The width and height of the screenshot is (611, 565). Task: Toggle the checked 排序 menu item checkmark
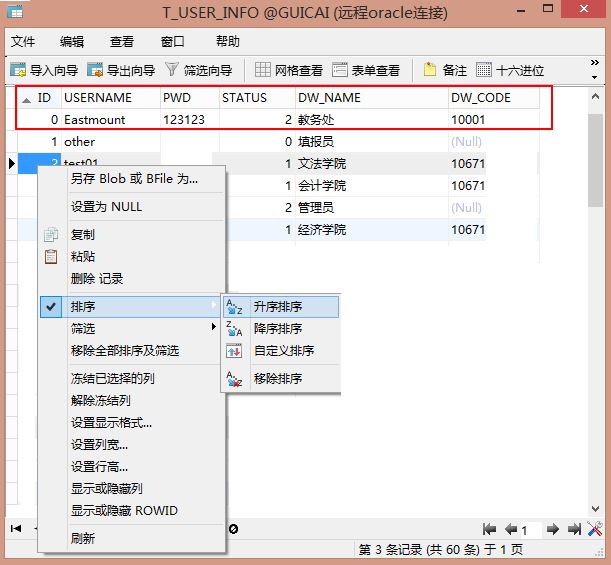pos(51,307)
